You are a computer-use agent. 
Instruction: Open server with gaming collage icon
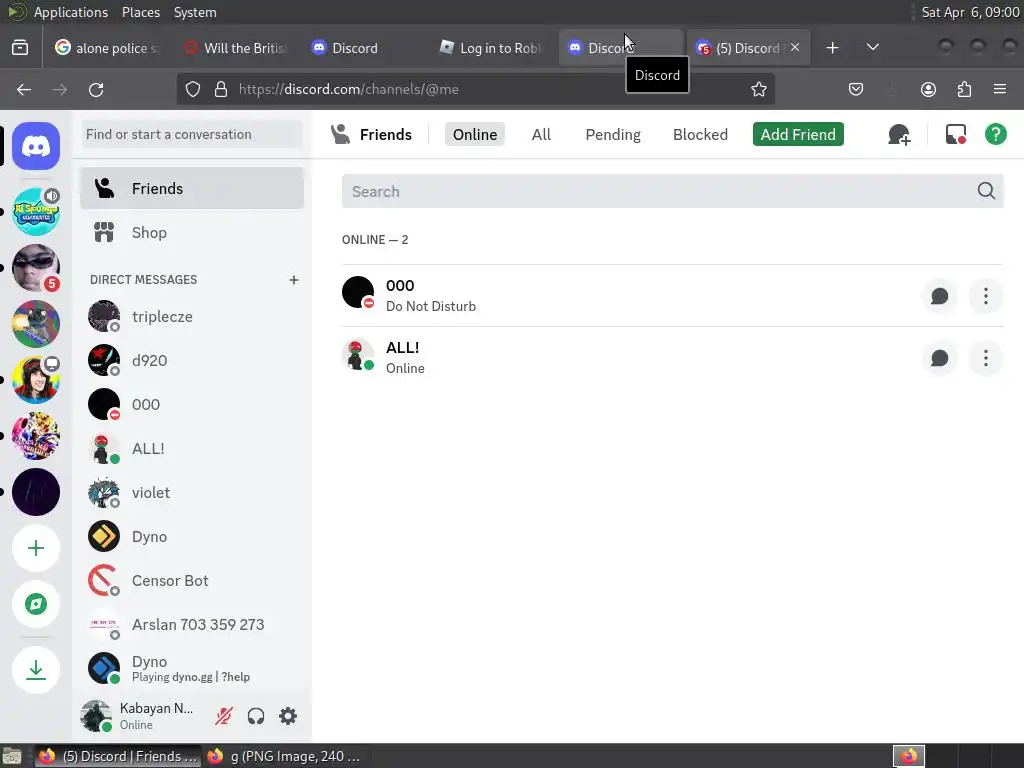click(36, 436)
